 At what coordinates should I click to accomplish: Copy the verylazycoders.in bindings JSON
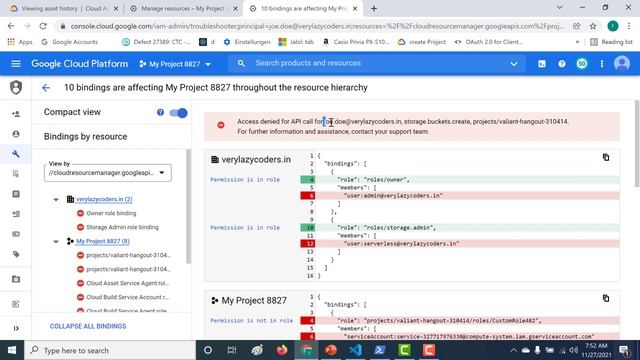(606, 157)
